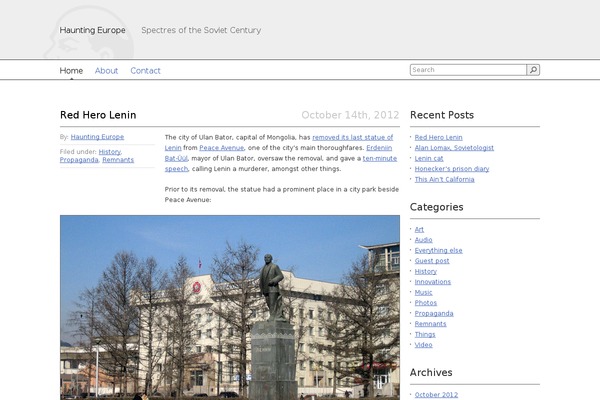This screenshot has height=400, width=600.
Task: Click the Haunting Europe site title
Action: click(93, 30)
